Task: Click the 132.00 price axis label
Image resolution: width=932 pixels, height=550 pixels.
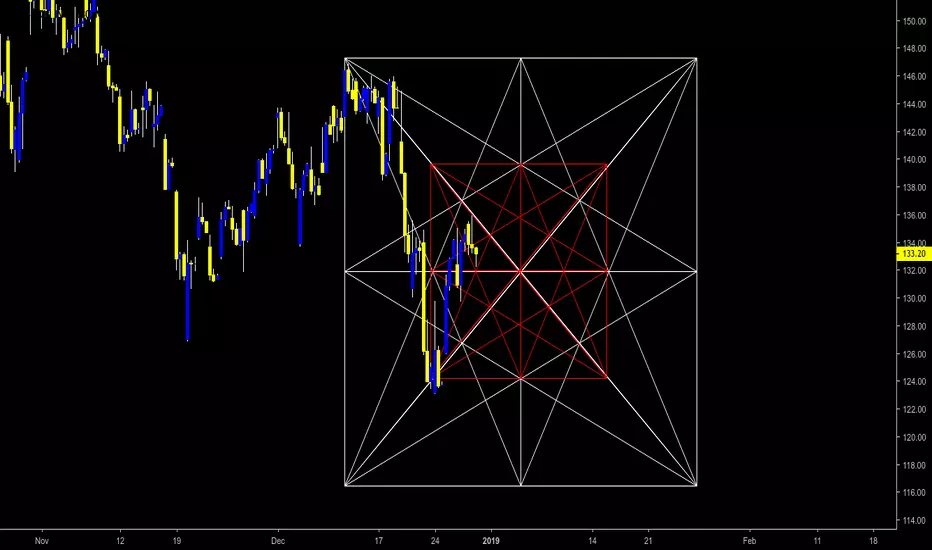Action: (914, 271)
